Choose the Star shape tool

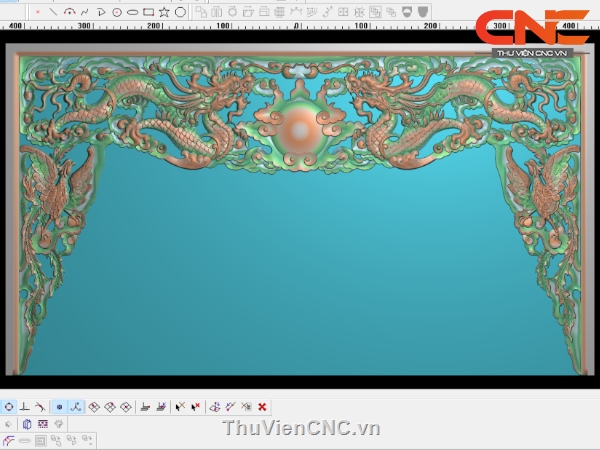point(164,12)
